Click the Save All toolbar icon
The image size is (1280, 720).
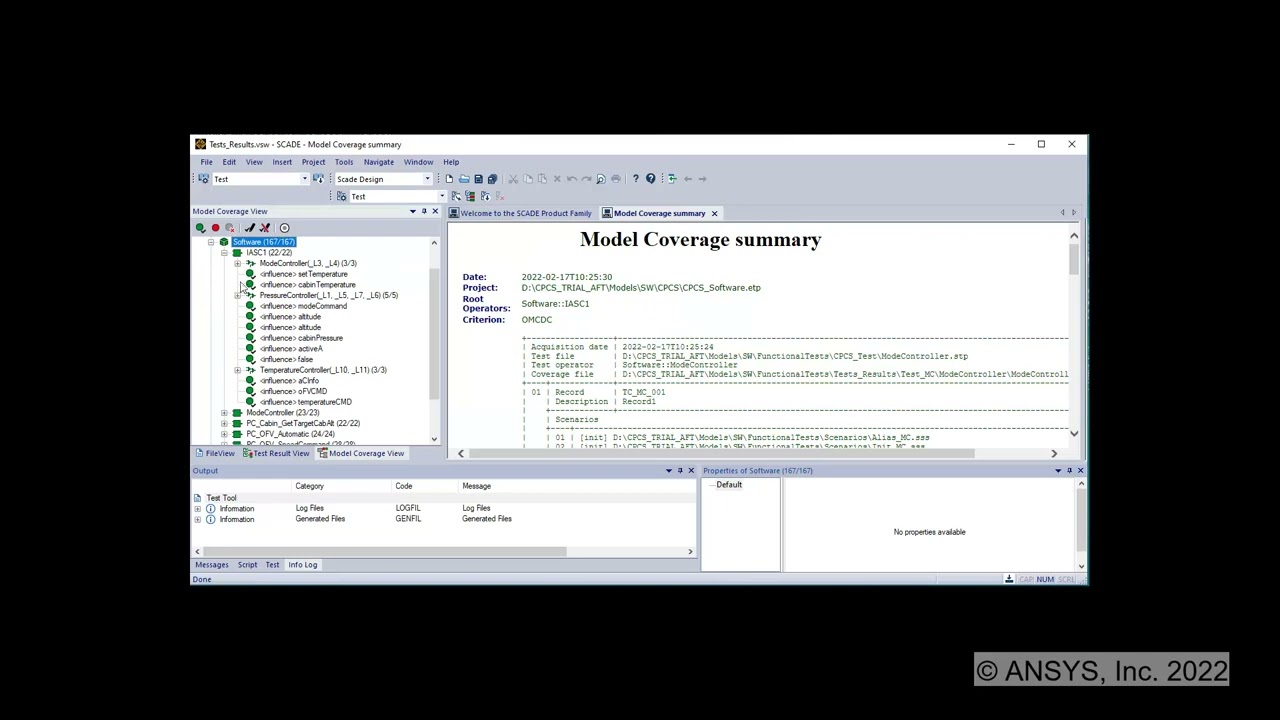point(492,179)
